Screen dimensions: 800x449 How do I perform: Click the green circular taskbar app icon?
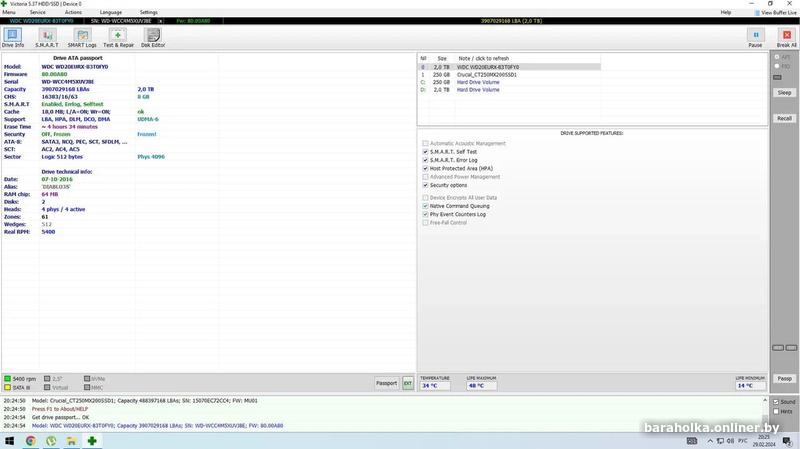point(51,441)
